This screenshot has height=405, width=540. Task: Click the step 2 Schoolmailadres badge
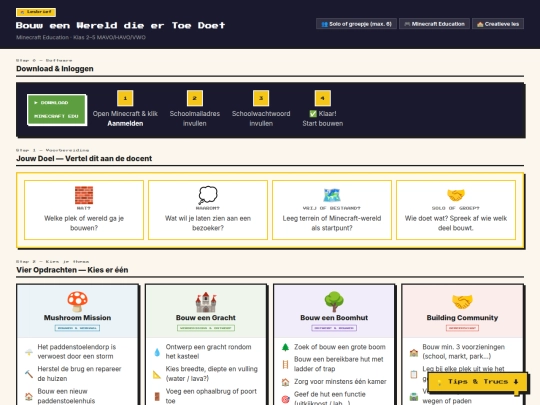coord(195,98)
